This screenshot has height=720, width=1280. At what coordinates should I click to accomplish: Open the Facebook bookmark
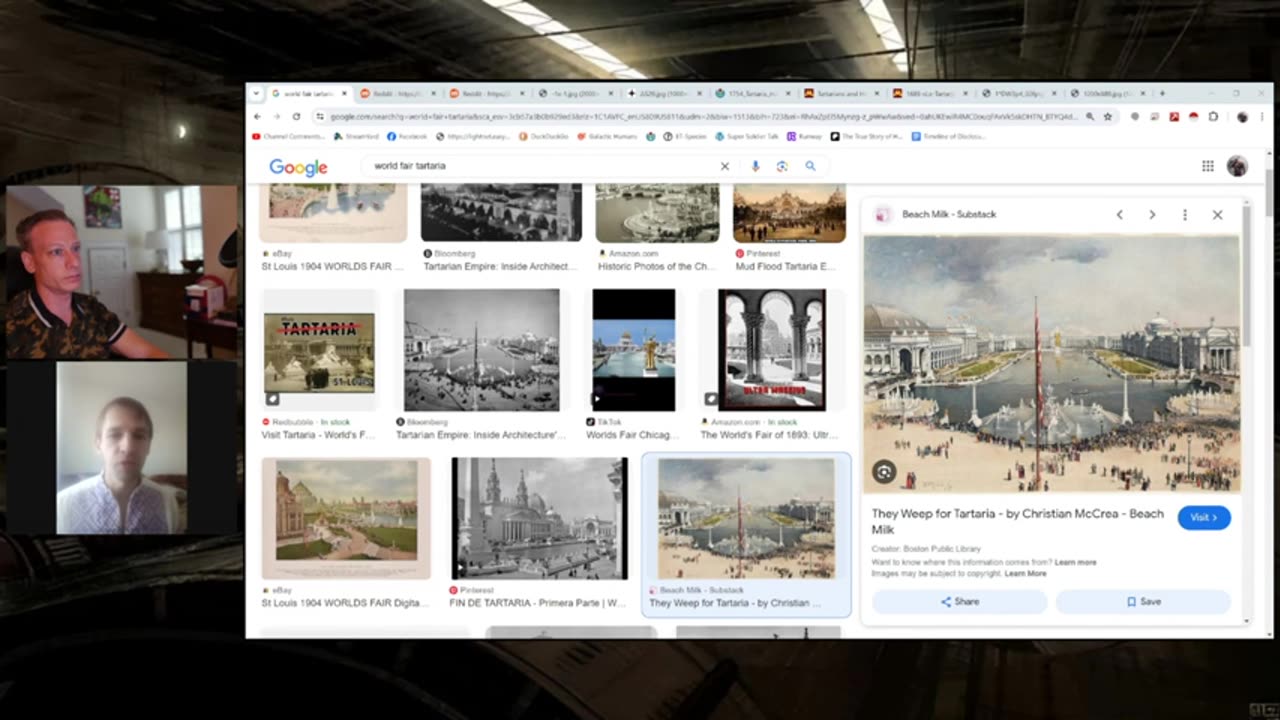(x=408, y=136)
